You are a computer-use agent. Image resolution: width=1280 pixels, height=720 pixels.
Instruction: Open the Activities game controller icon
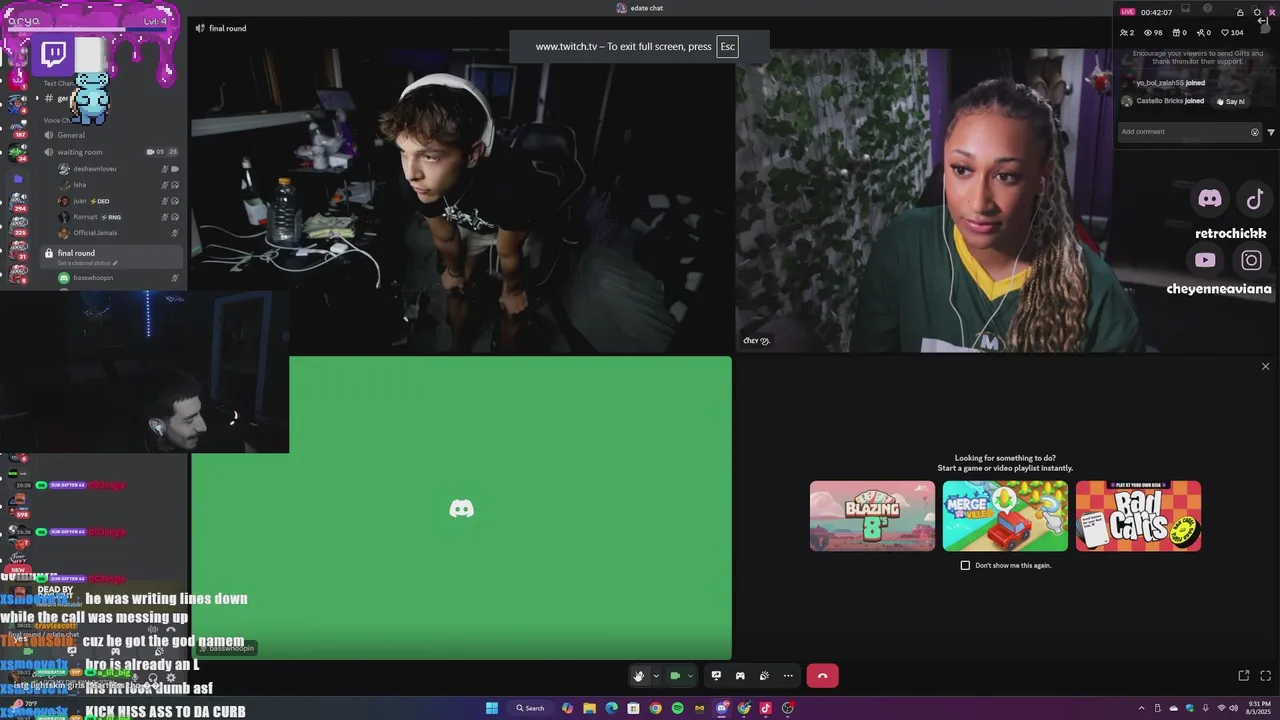(x=740, y=676)
